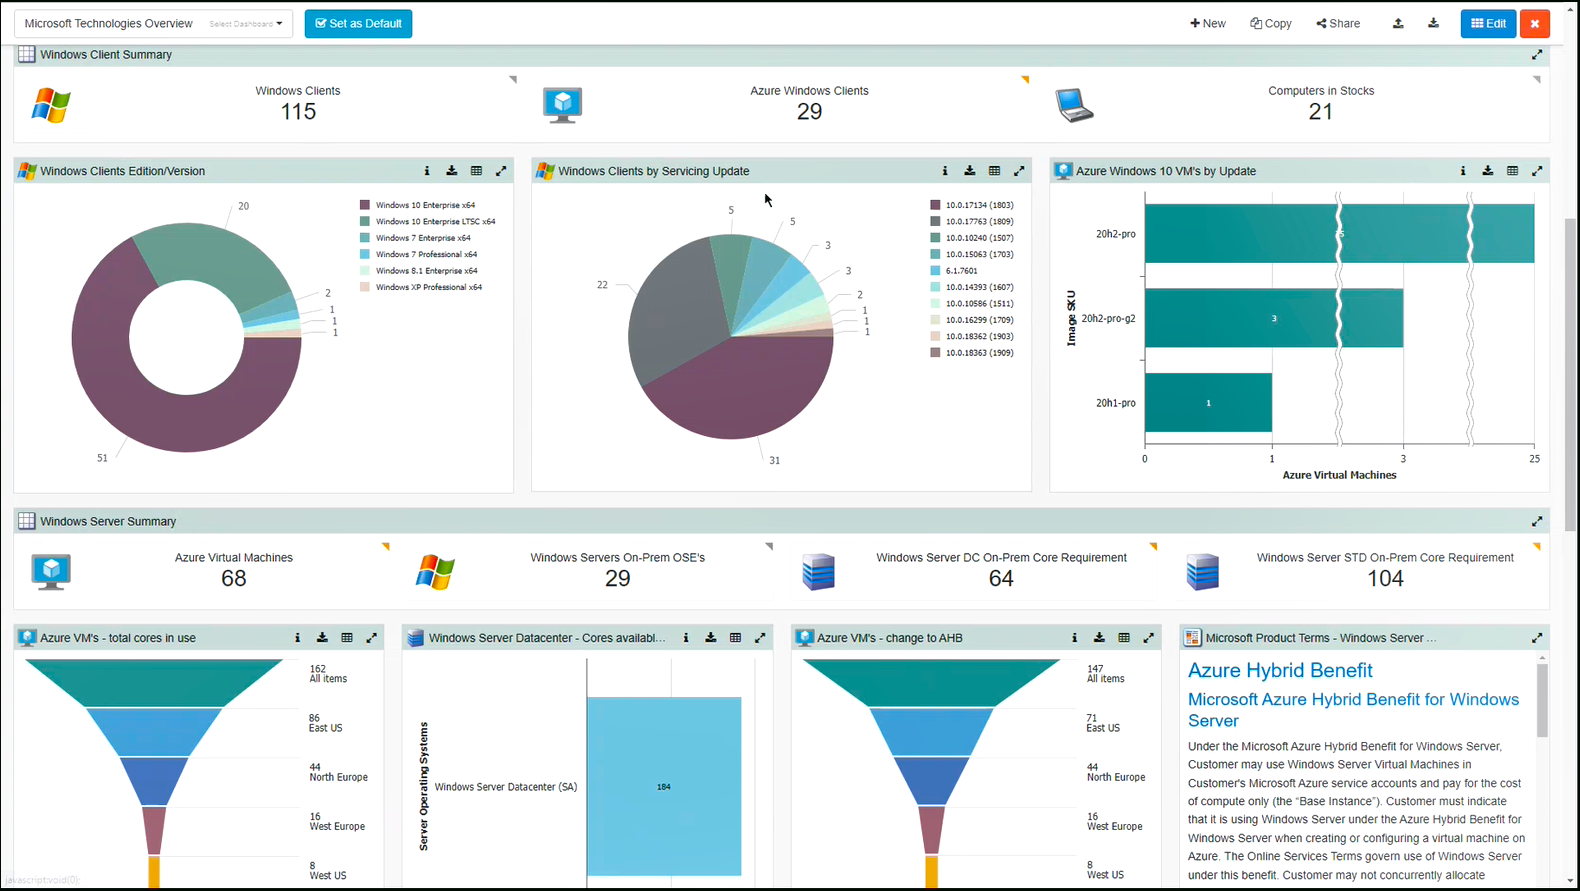This screenshot has height=891, width=1580.
Task: Show info for Azure Windows 10 VM's by Update
Action: click(1463, 171)
